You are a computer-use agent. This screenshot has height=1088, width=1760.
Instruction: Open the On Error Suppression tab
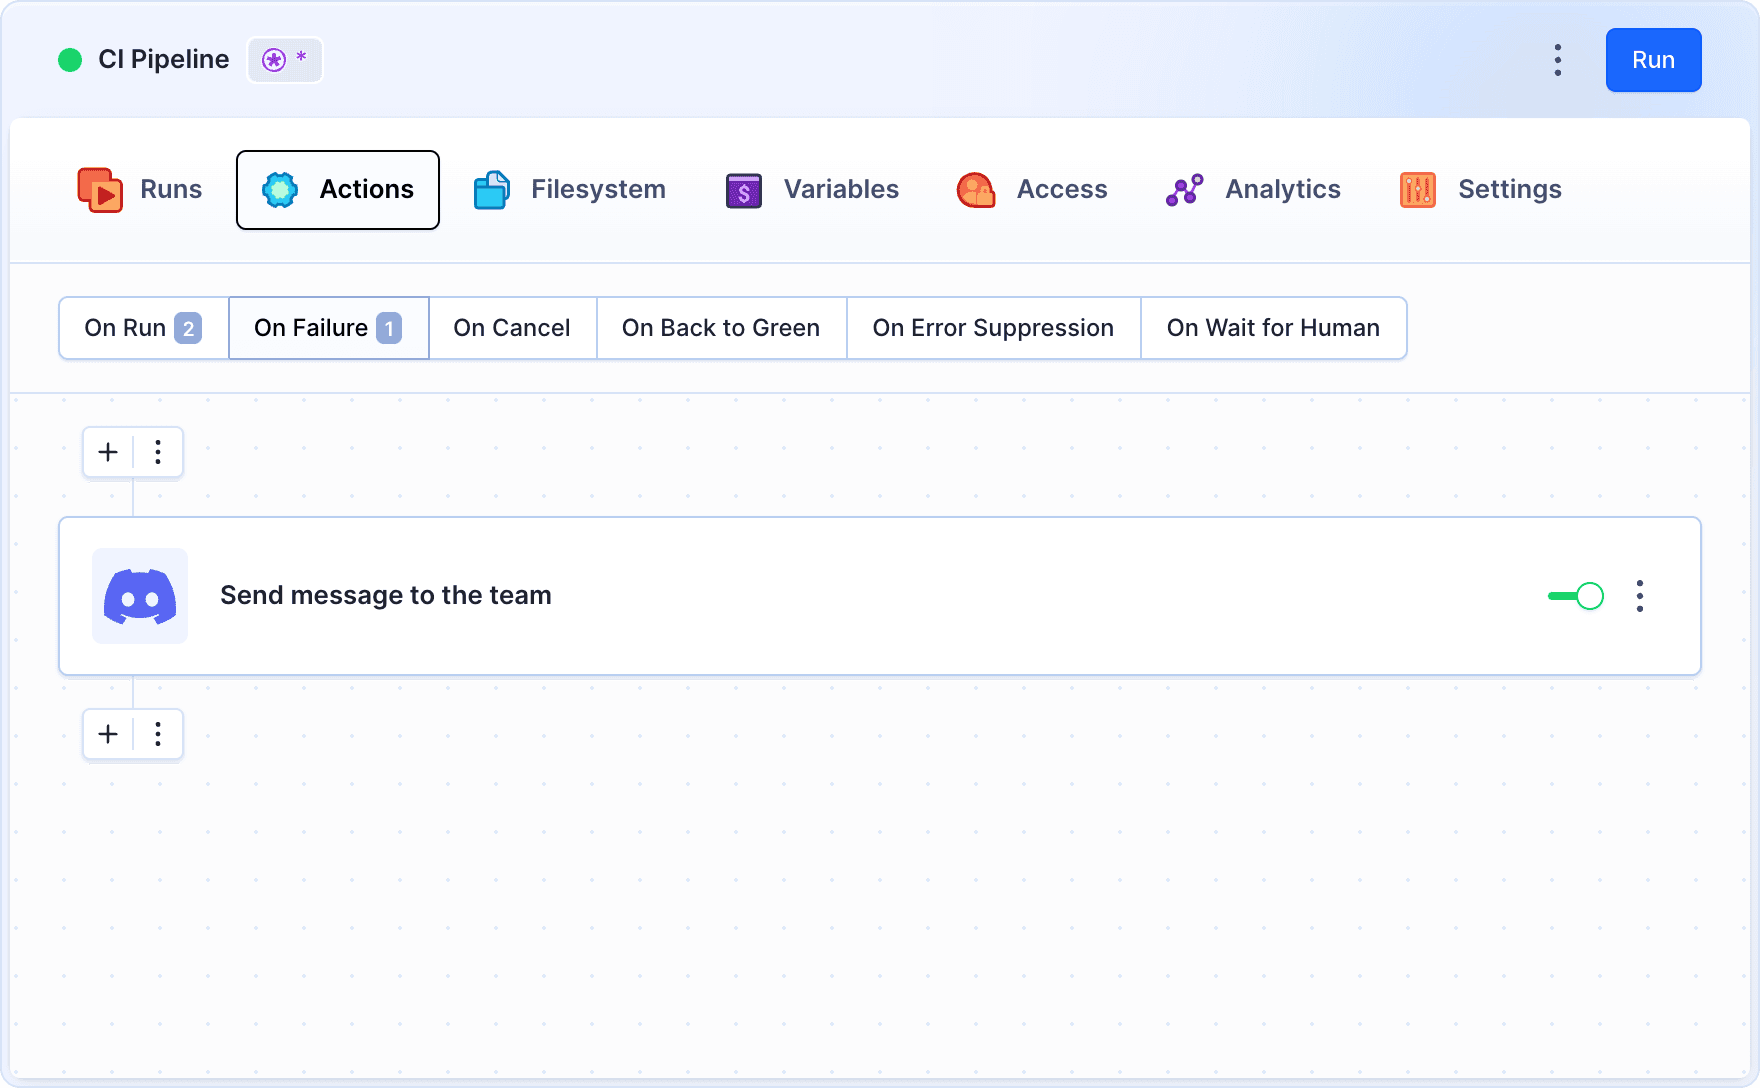point(992,328)
